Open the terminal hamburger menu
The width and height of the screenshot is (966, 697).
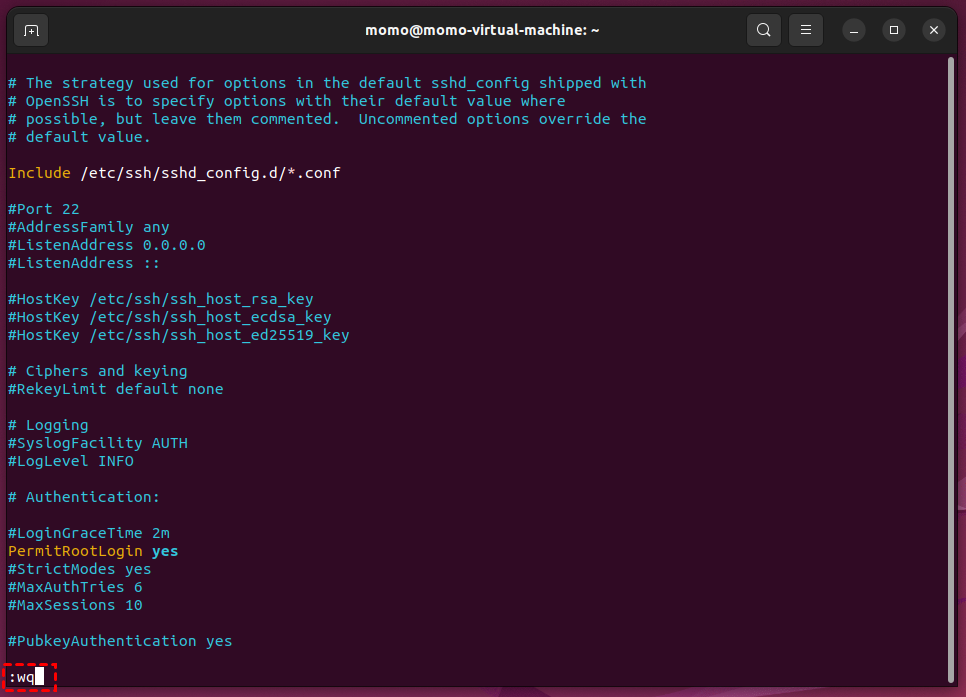tap(806, 30)
